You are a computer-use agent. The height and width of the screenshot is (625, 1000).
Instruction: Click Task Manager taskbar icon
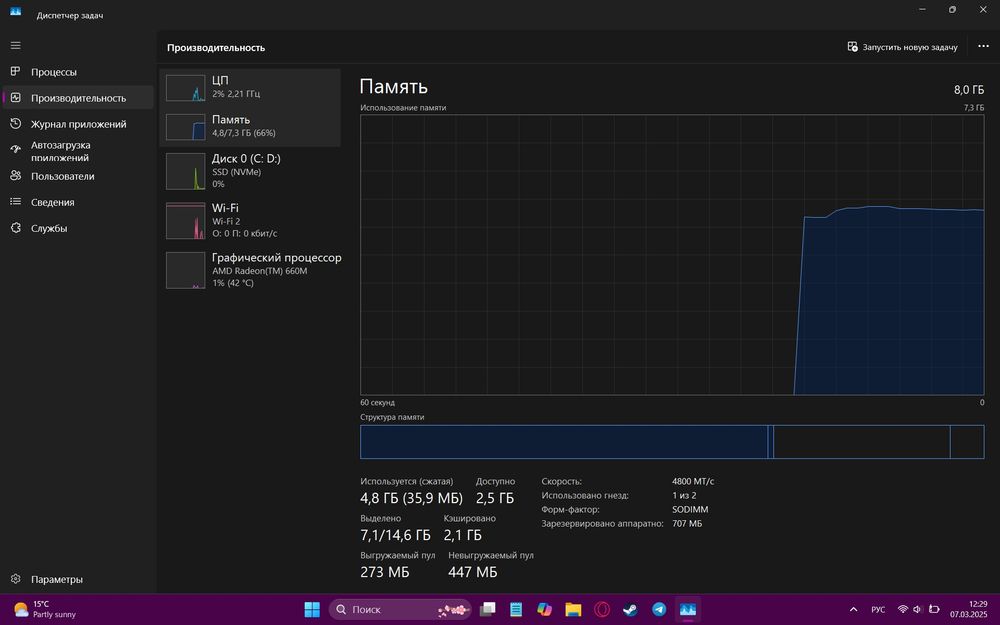click(688, 609)
